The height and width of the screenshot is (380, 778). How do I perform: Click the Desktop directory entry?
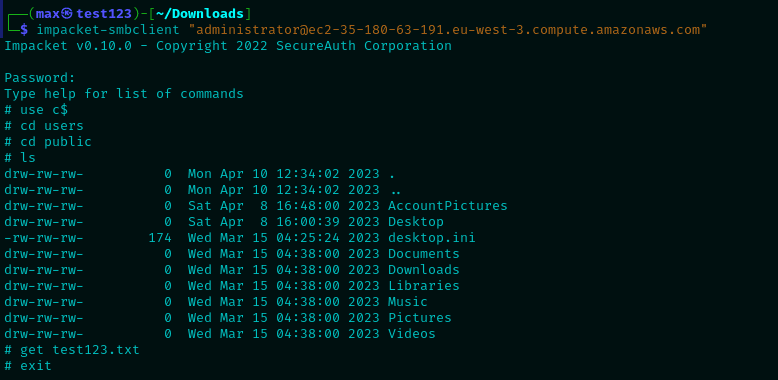(416, 221)
